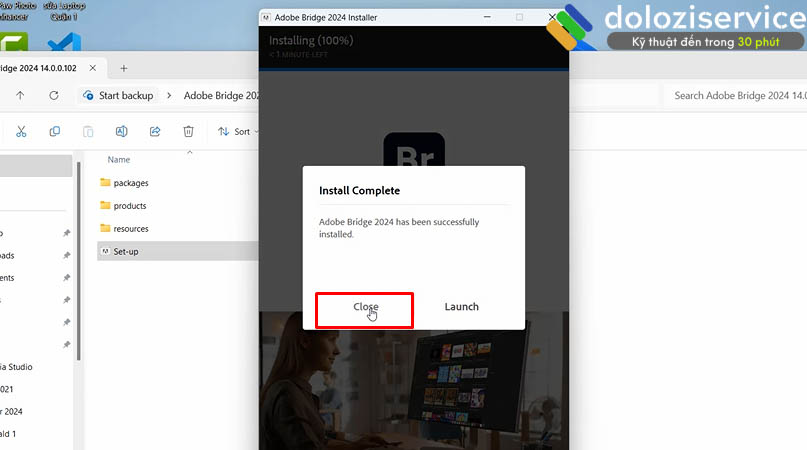The image size is (807, 450).
Task: Expand the breadcrumb chevron after Start backup
Action: [x=169, y=95]
